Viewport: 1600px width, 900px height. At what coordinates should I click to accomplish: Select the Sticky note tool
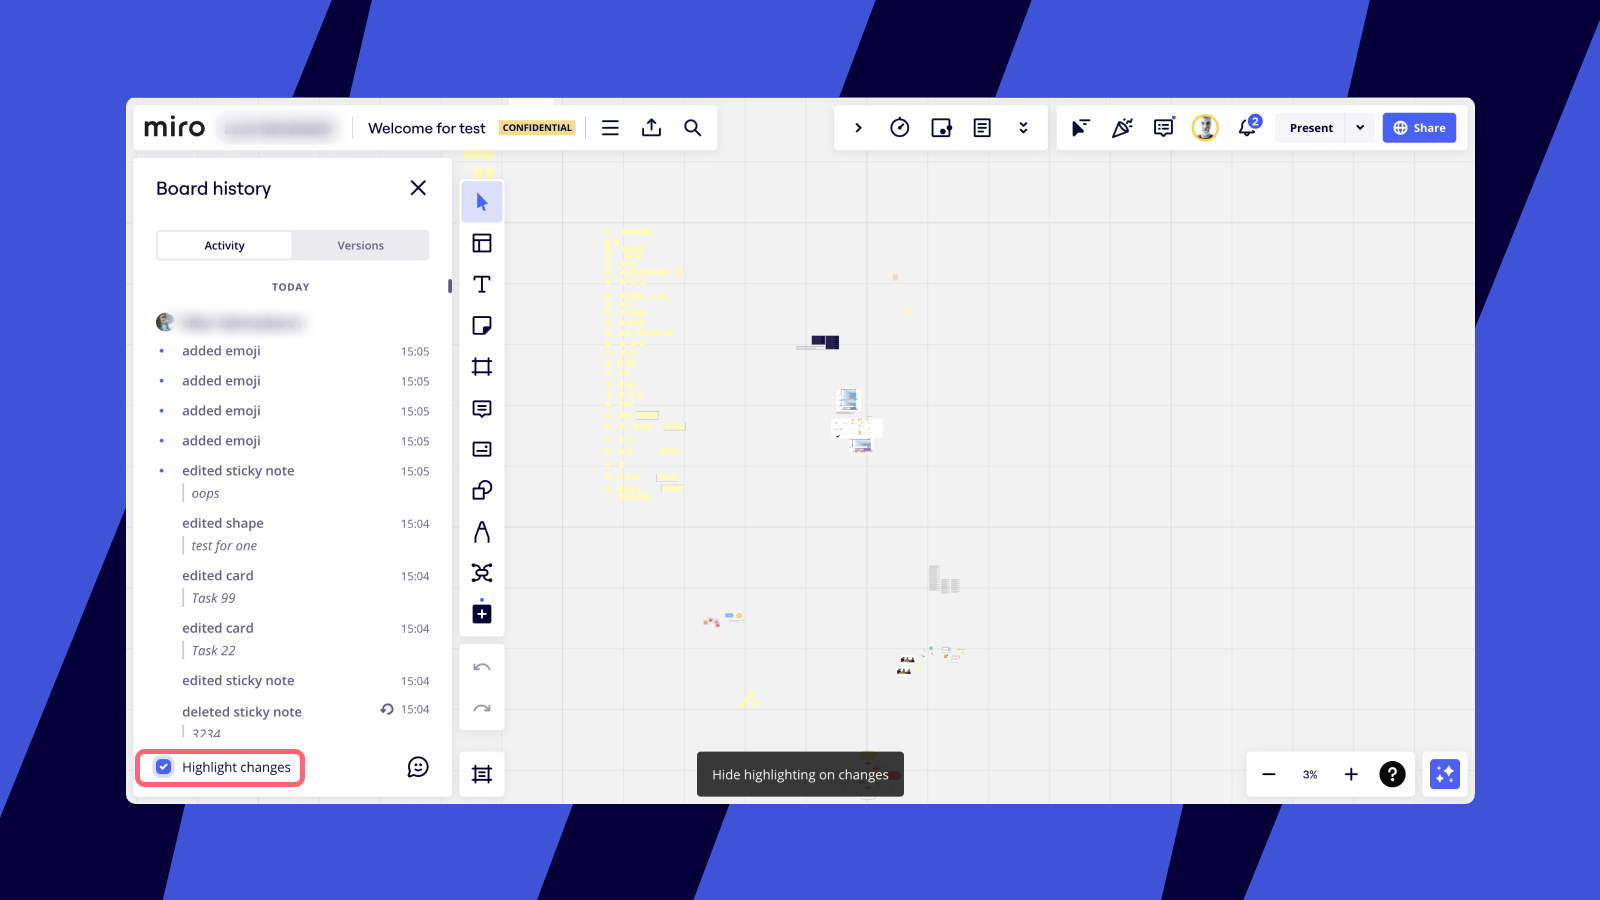pos(482,326)
